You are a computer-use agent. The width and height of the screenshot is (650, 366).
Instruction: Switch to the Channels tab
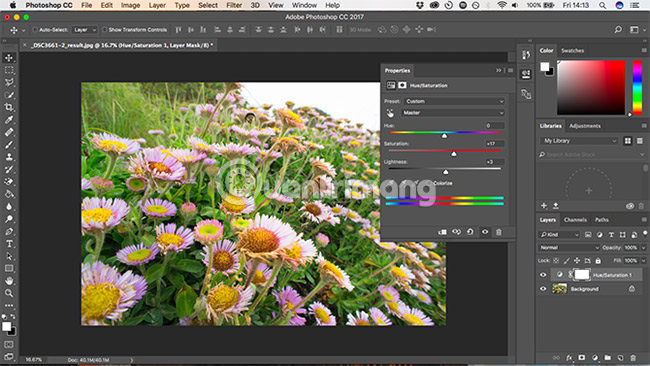coord(575,220)
